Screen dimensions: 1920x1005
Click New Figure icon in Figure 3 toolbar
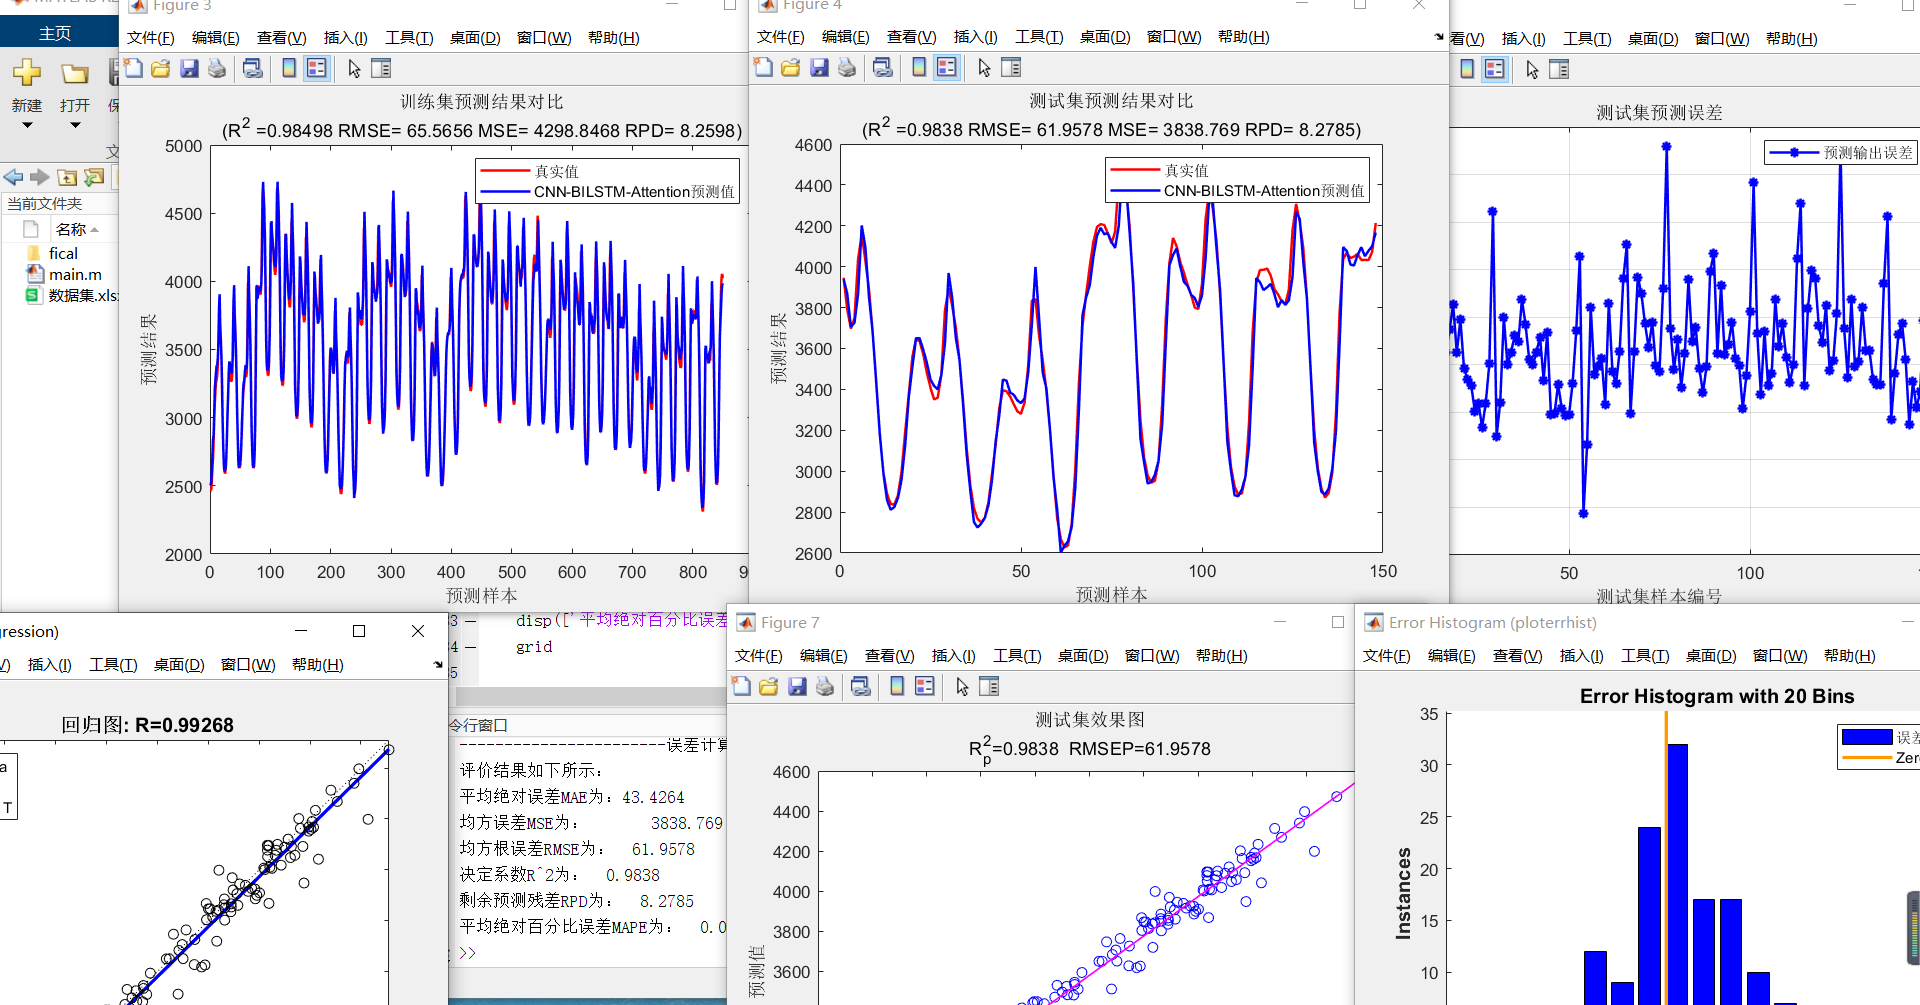133,69
